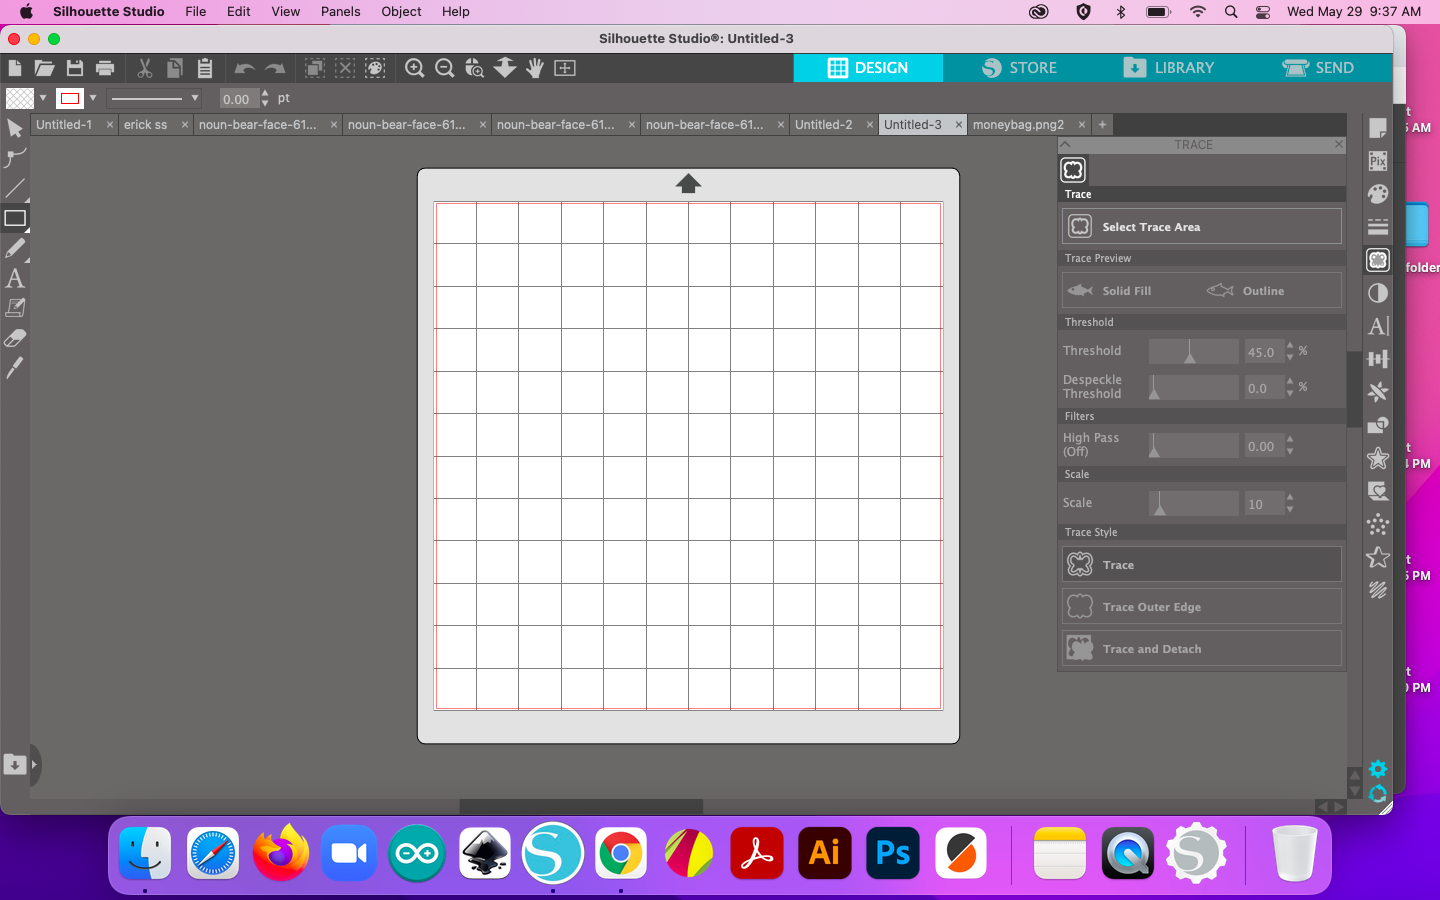This screenshot has height=900, width=1440.
Task: Collapse the Trace panel with chevron
Action: (x=1066, y=145)
